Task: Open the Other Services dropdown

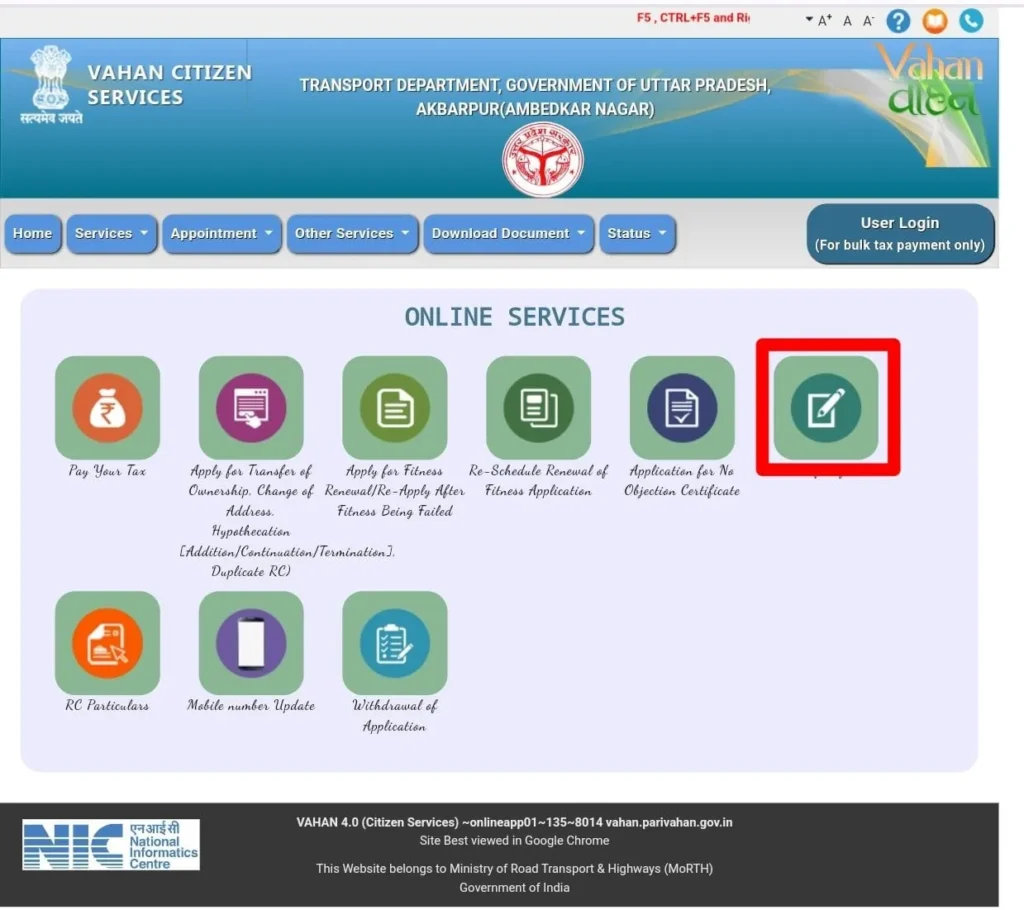Action: (x=352, y=234)
